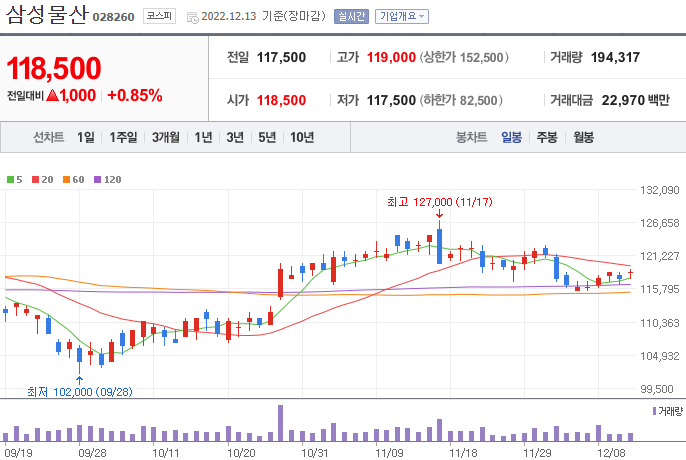The height and width of the screenshot is (460, 686).
Task: Select the 1주일 line chart tab
Action: (x=123, y=137)
